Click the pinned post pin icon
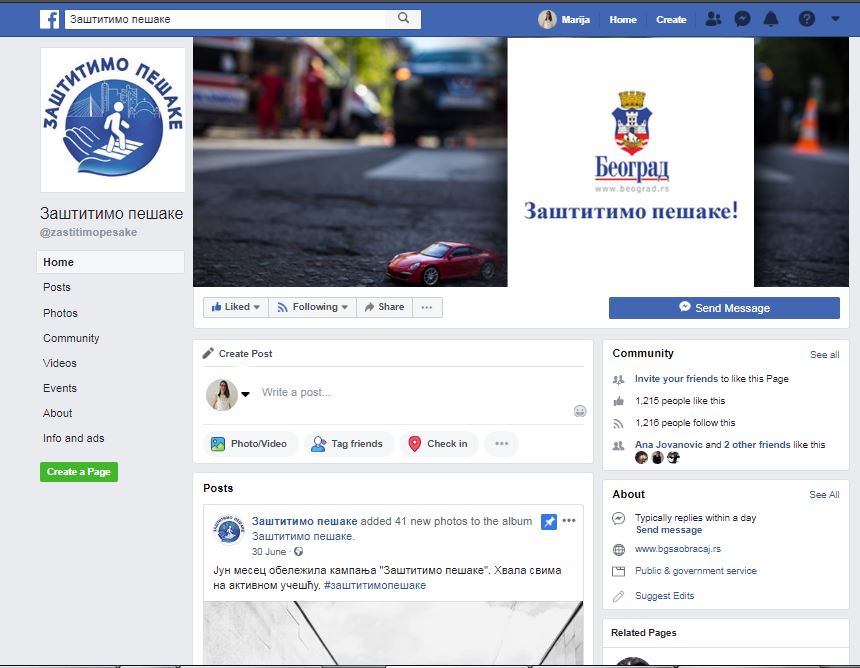This screenshot has height=668, width=860. click(x=548, y=522)
